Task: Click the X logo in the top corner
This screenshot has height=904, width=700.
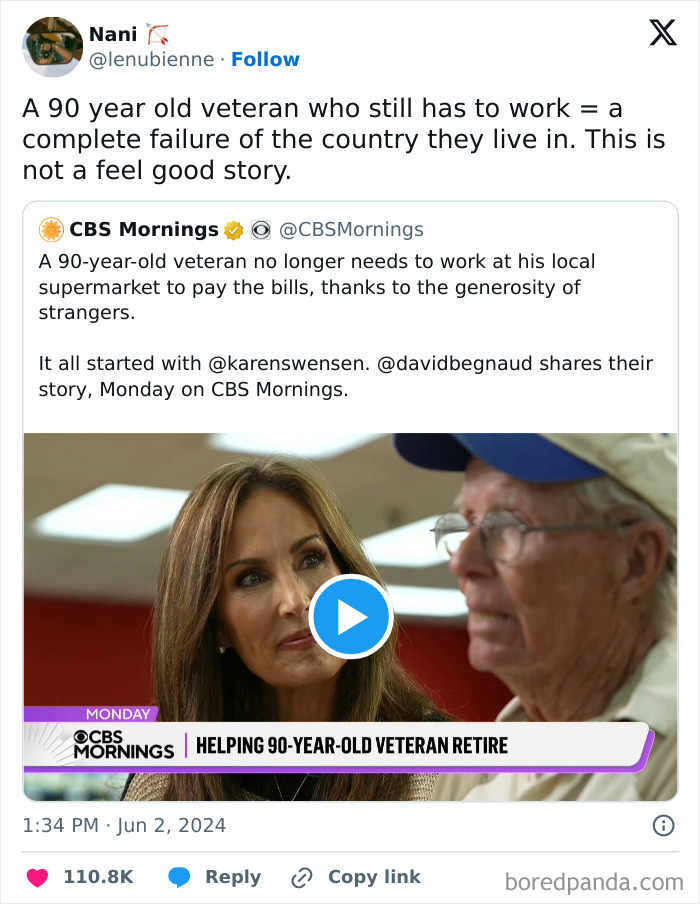Action: tap(662, 34)
